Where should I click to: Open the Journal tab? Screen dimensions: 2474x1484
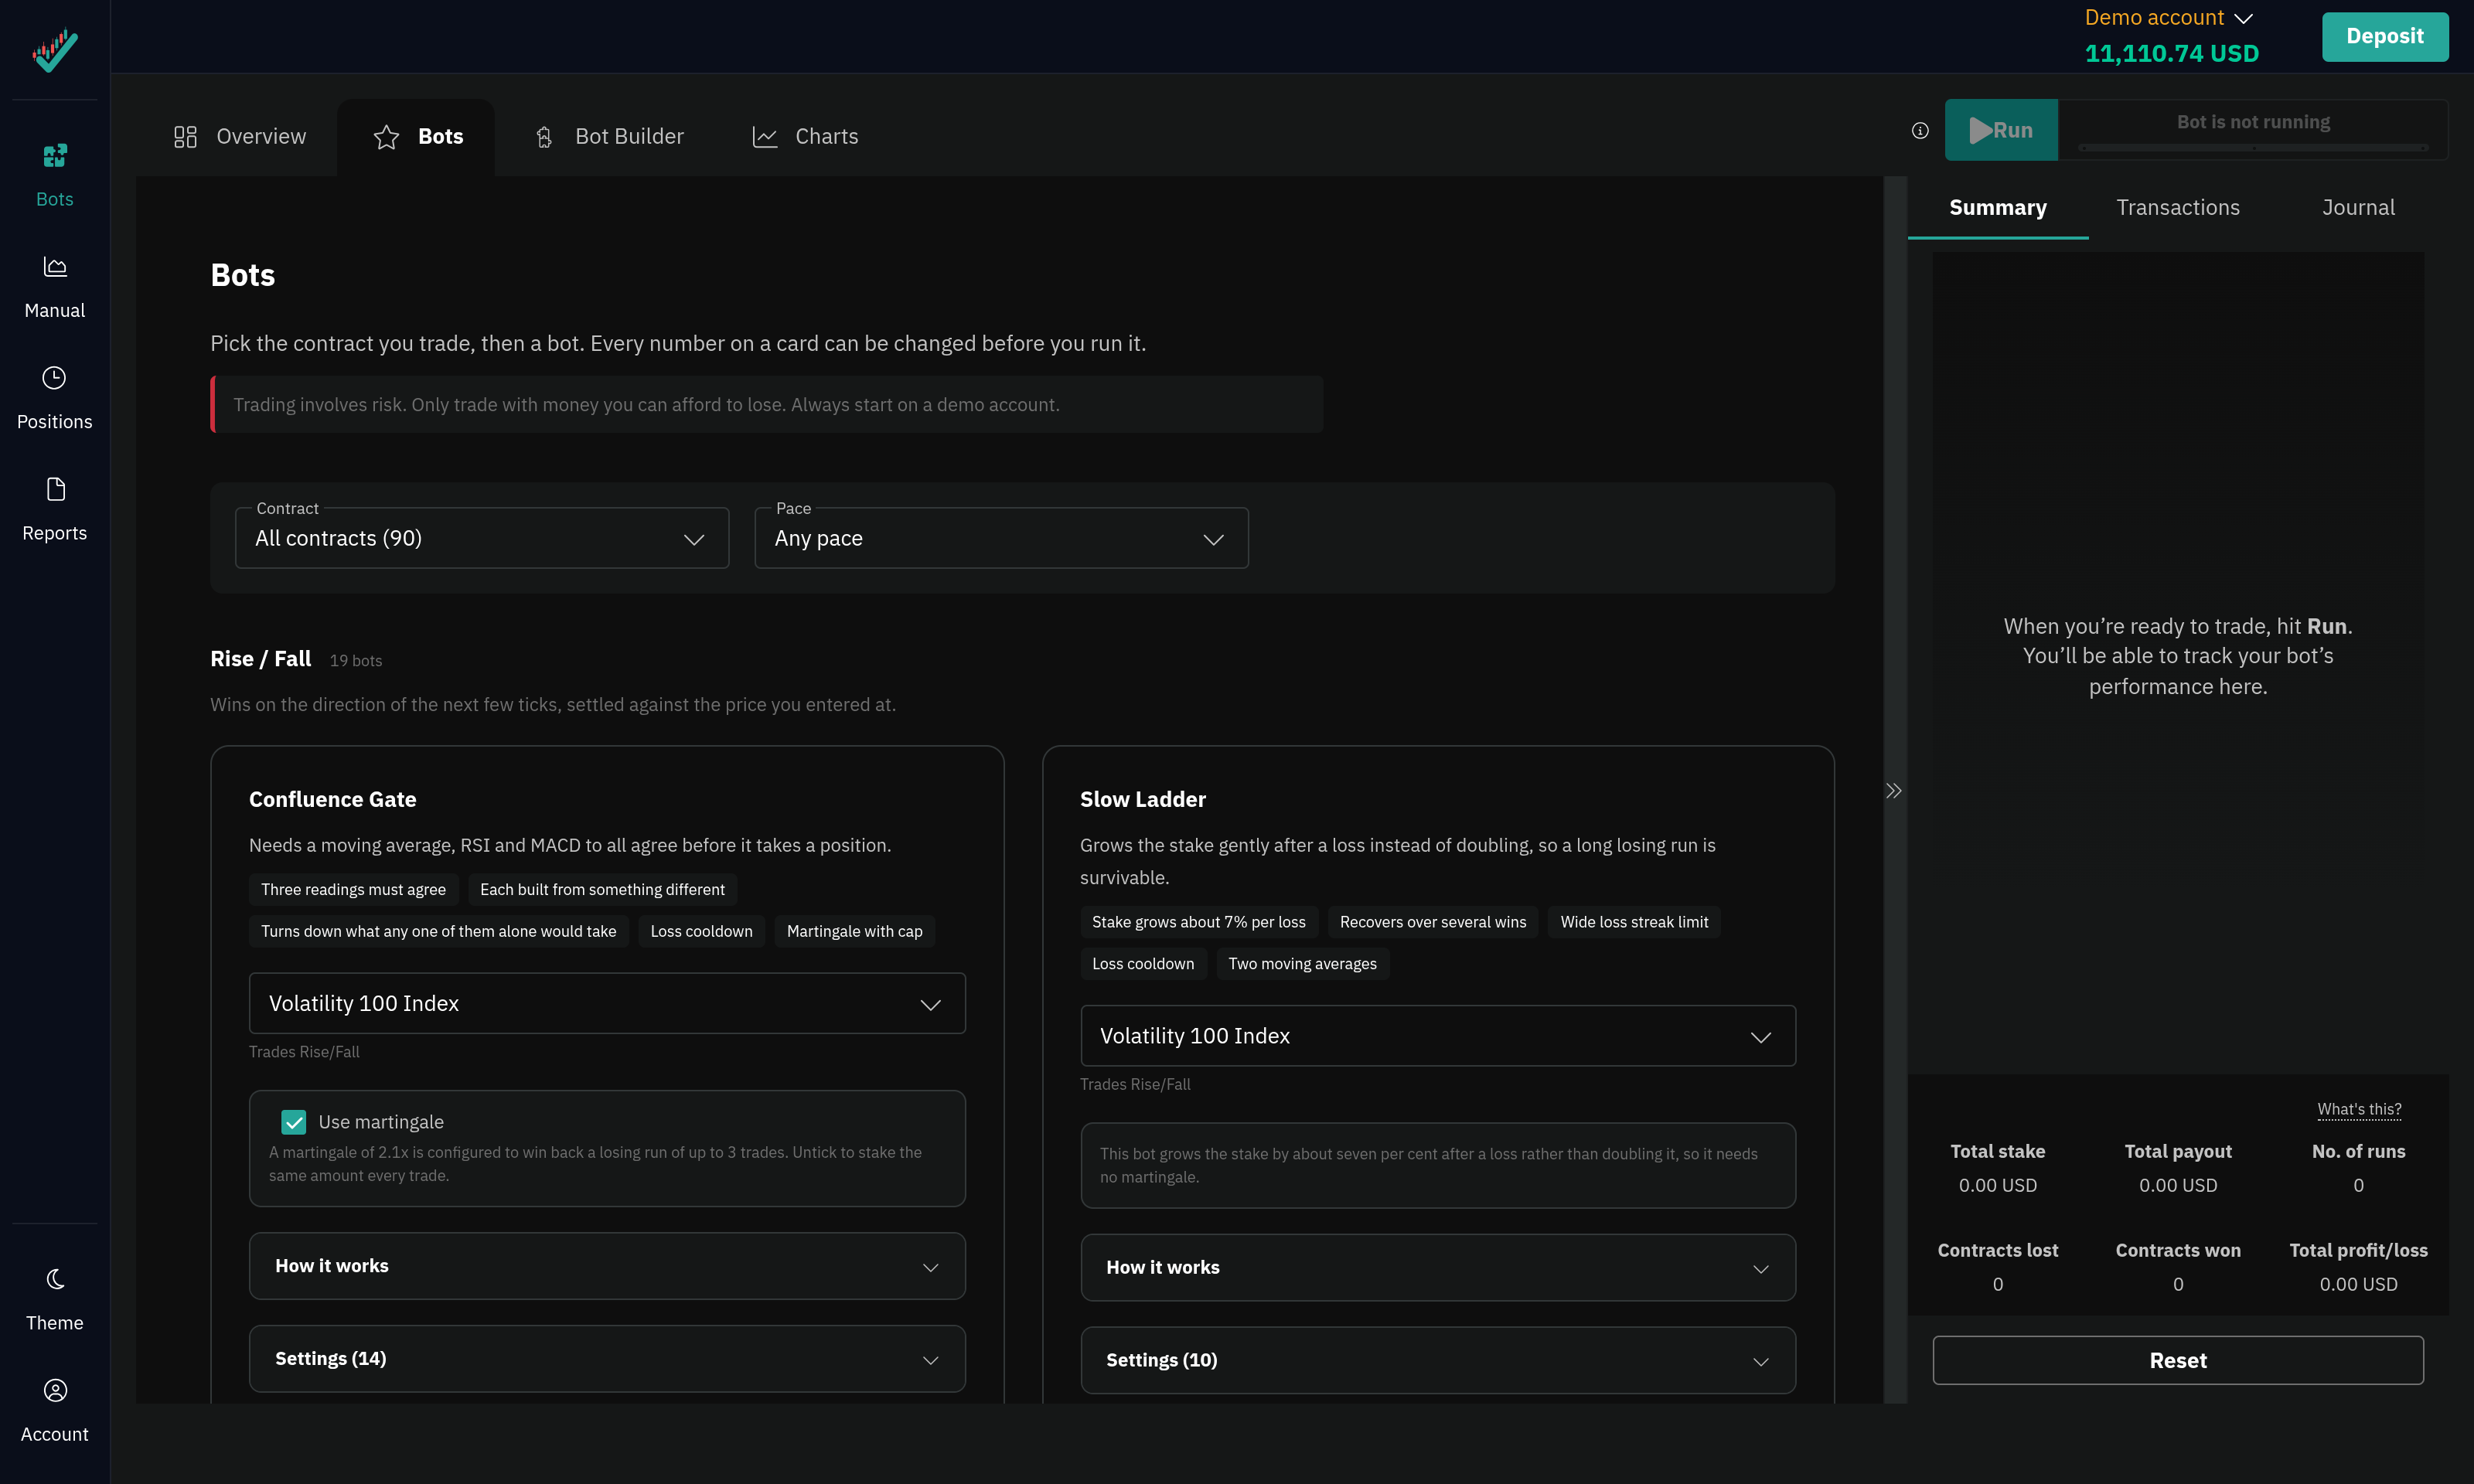tap(2358, 207)
